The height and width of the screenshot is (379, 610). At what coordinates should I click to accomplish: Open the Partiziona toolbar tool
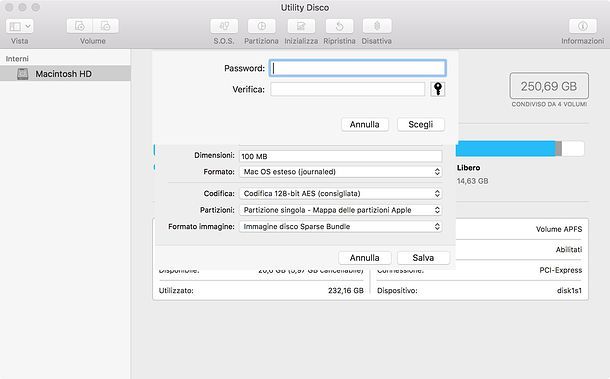click(x=261, y=26)
